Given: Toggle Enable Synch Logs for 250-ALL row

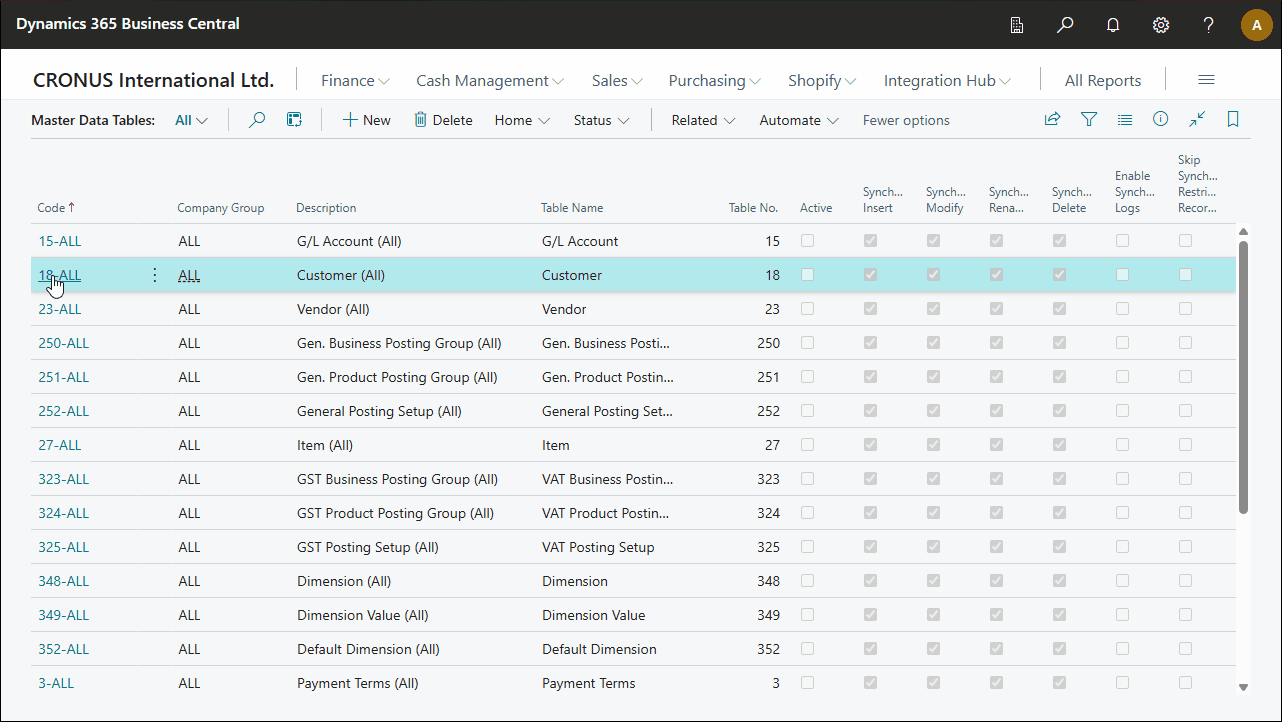Looking at the screenshot, I should coord(1122,343).
